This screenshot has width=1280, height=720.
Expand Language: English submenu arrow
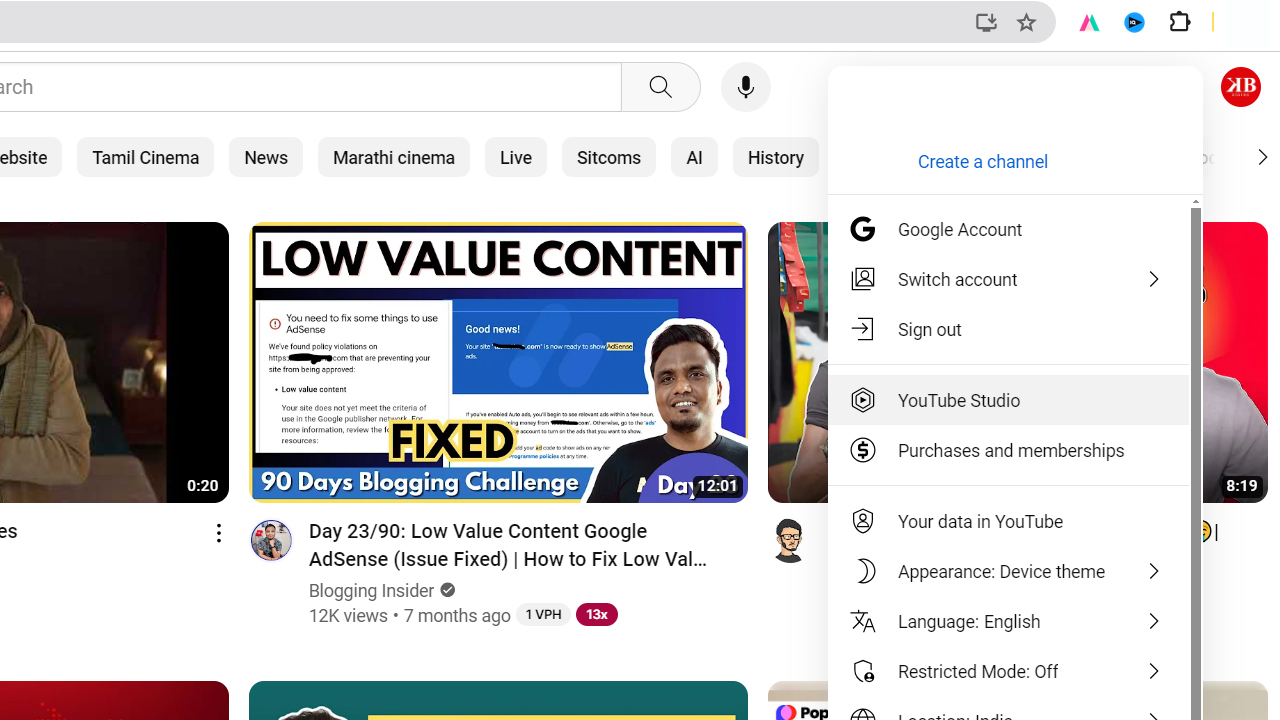1153,621
